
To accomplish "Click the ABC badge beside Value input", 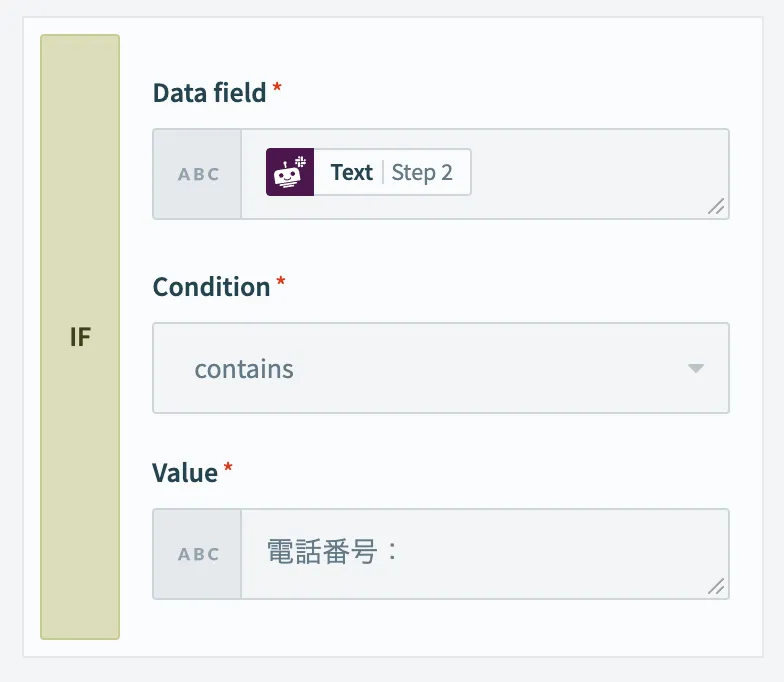I will [x=198, y=554].
